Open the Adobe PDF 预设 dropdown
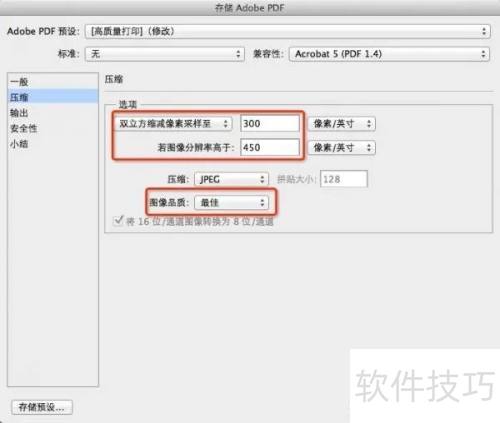500x423 pixels. (x=288, y=32)
